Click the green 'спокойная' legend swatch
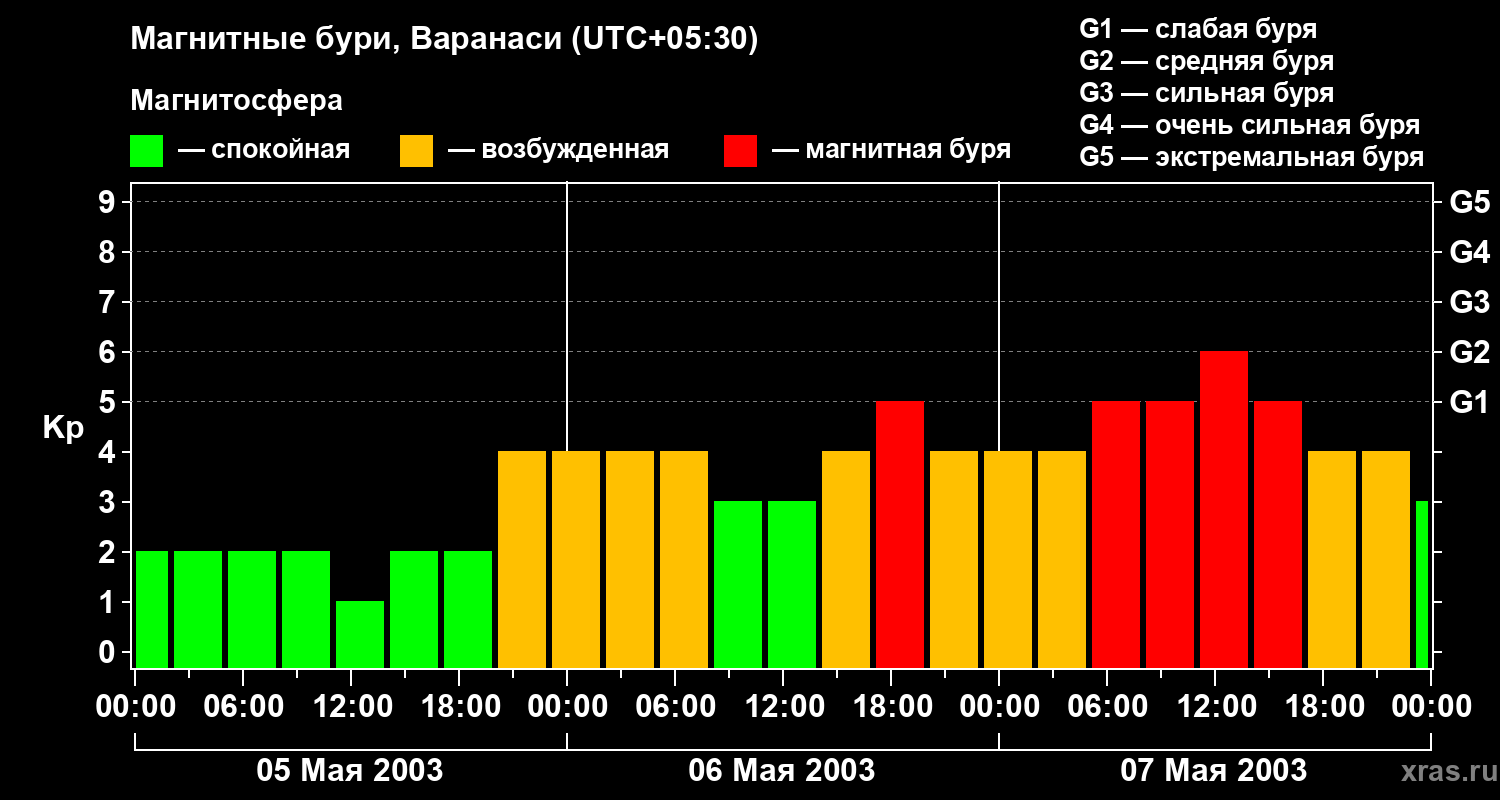 click(146, 151)
